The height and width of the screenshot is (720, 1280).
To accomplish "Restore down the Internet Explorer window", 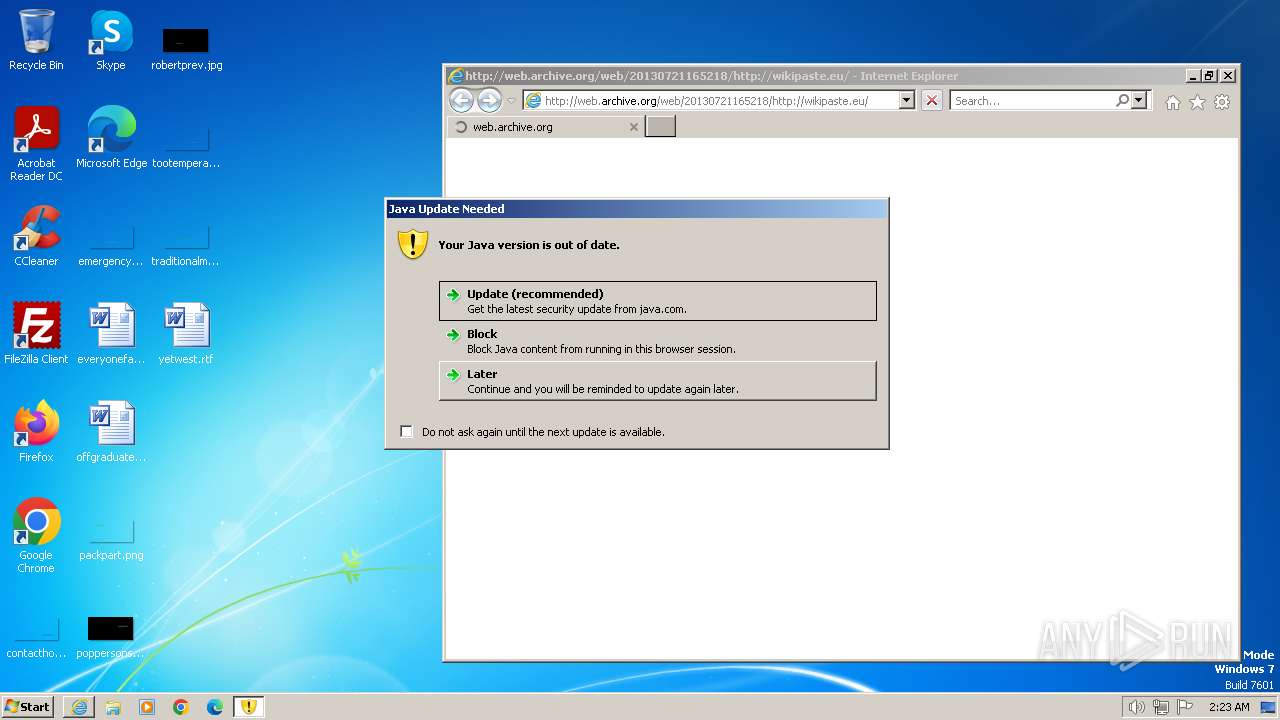I will pos(1210,75).
